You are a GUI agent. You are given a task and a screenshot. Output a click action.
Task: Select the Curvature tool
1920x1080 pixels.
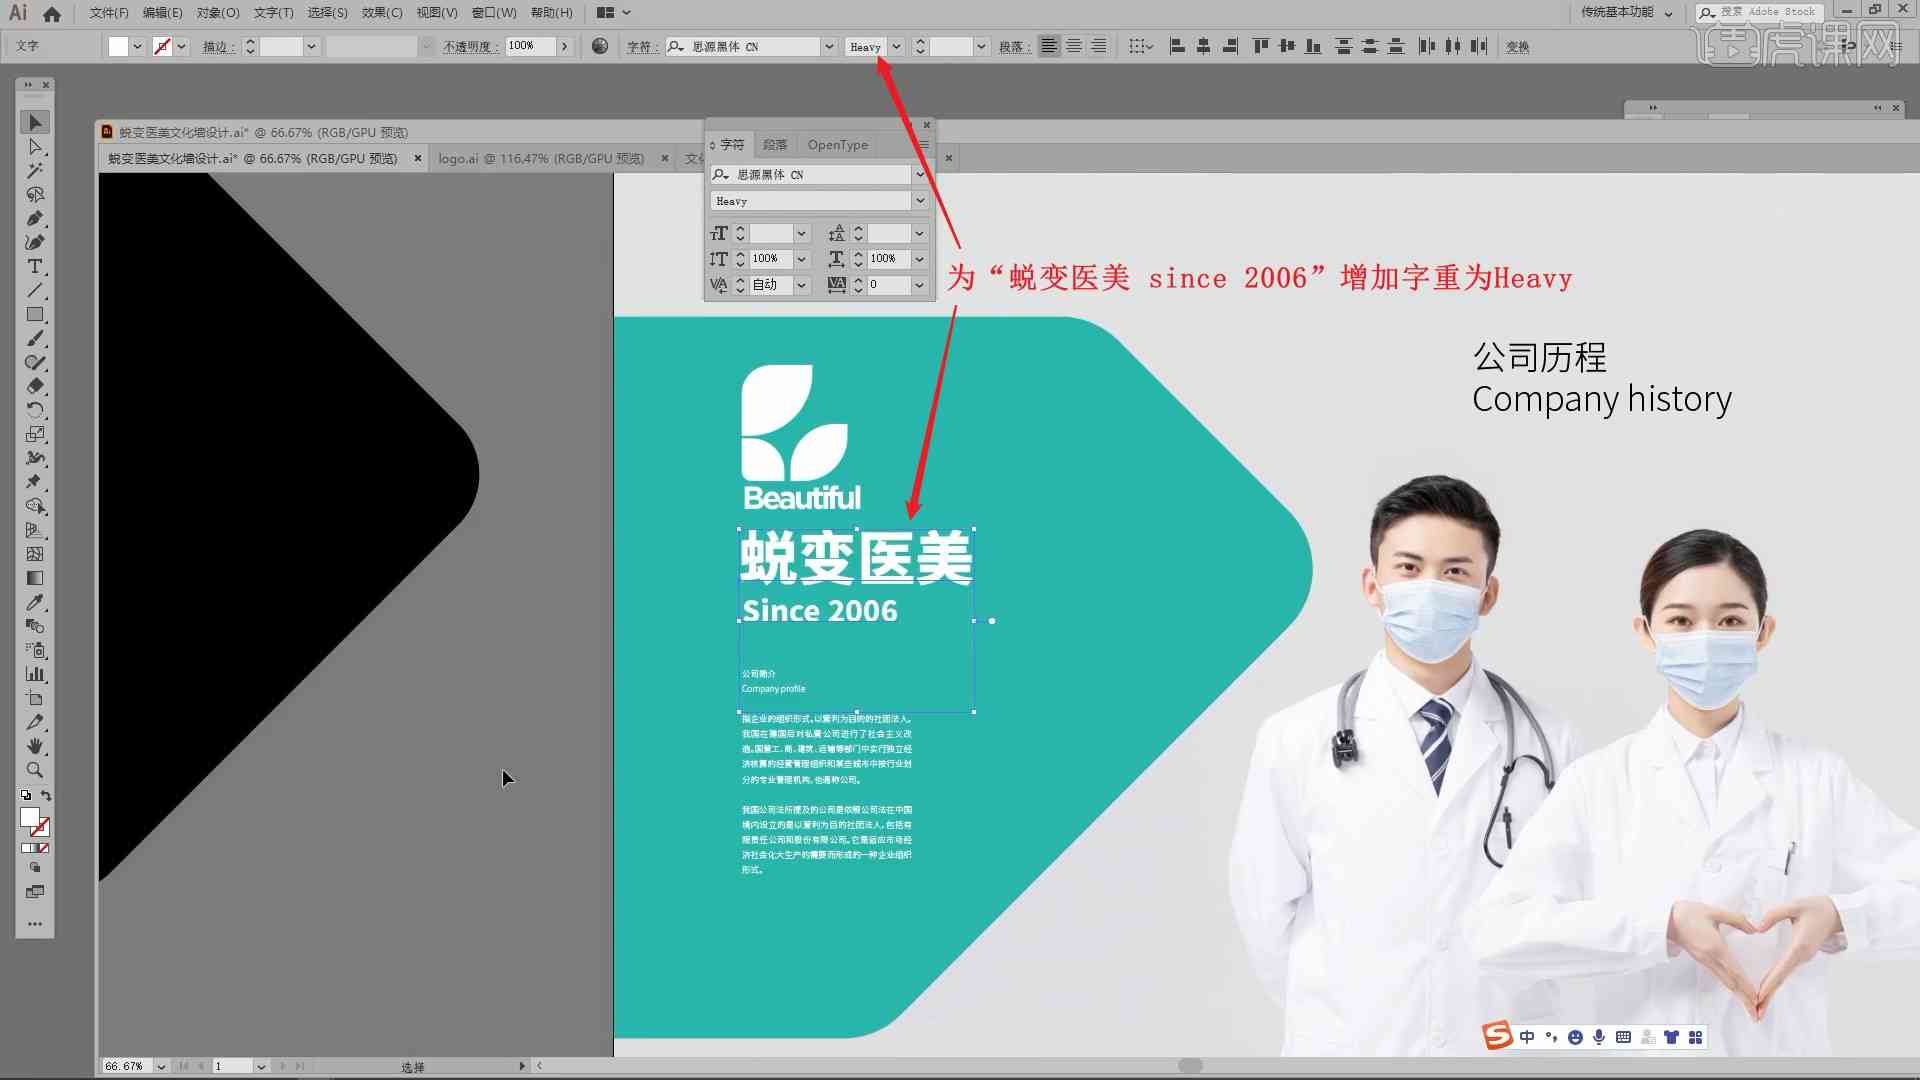pyautogui.click(x=35, y=243)
